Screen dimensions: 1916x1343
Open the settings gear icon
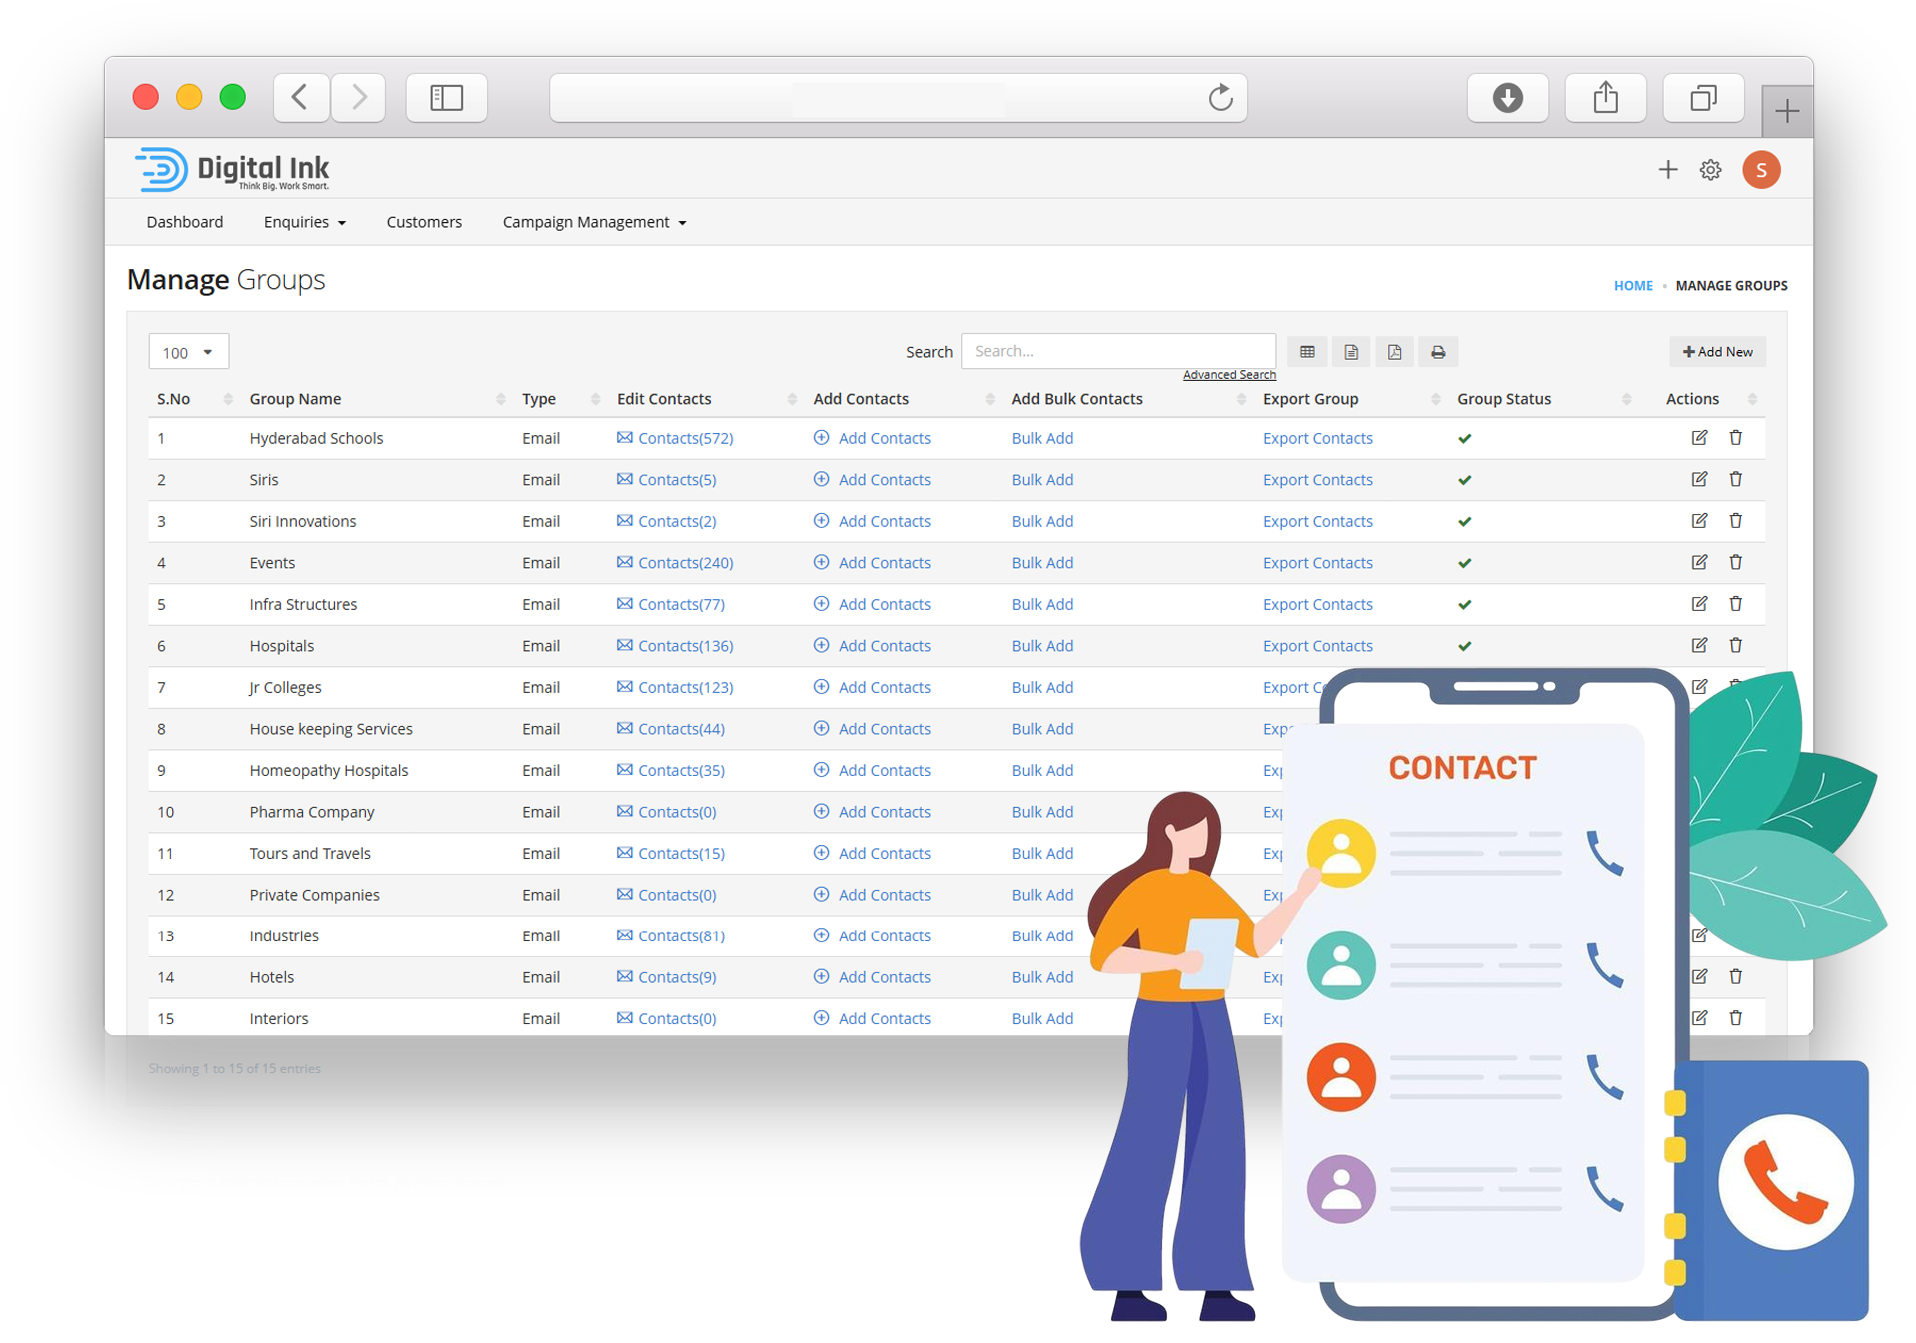click(1710, 170)
